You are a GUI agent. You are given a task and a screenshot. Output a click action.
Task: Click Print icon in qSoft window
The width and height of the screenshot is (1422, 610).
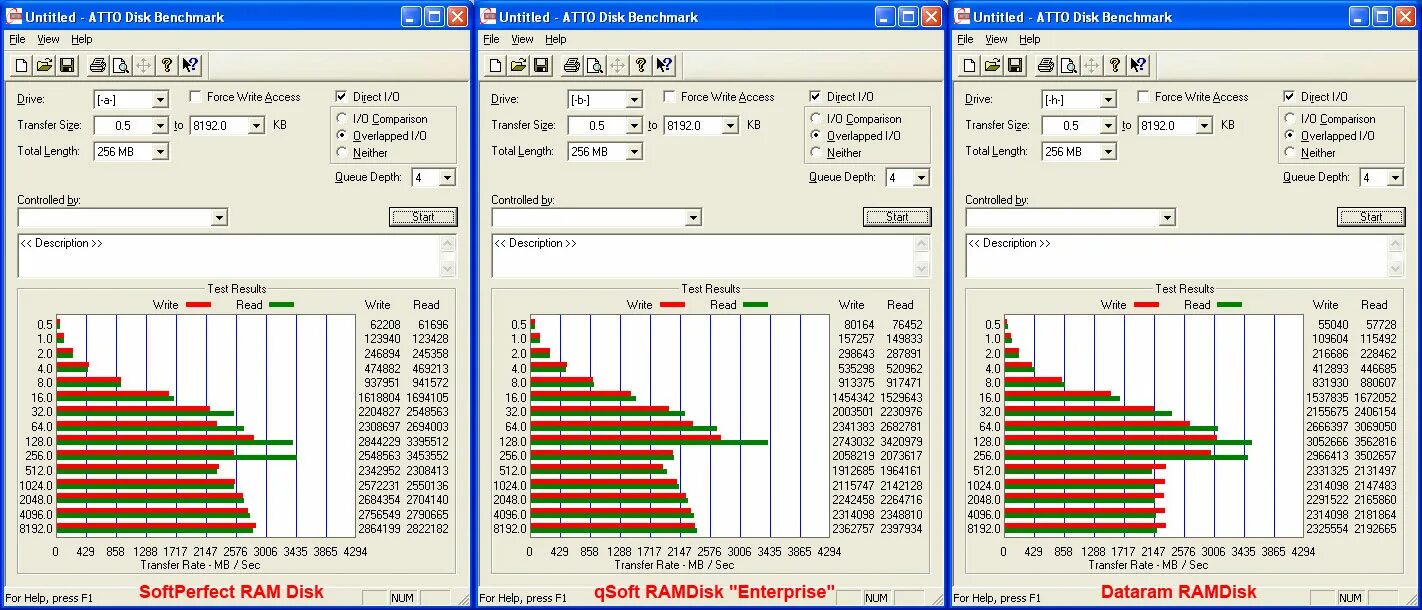(x=572, y=65)
